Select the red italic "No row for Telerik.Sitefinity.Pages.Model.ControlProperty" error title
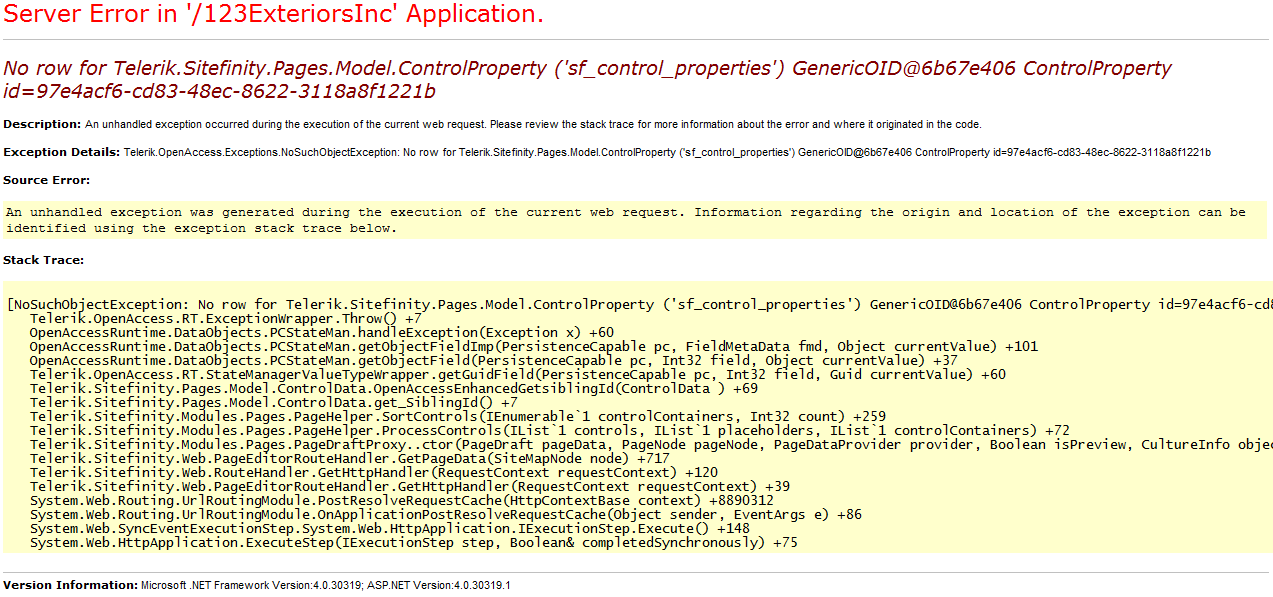The width and height of the screenshot is (1273, 597). click(x=587, y=80)
